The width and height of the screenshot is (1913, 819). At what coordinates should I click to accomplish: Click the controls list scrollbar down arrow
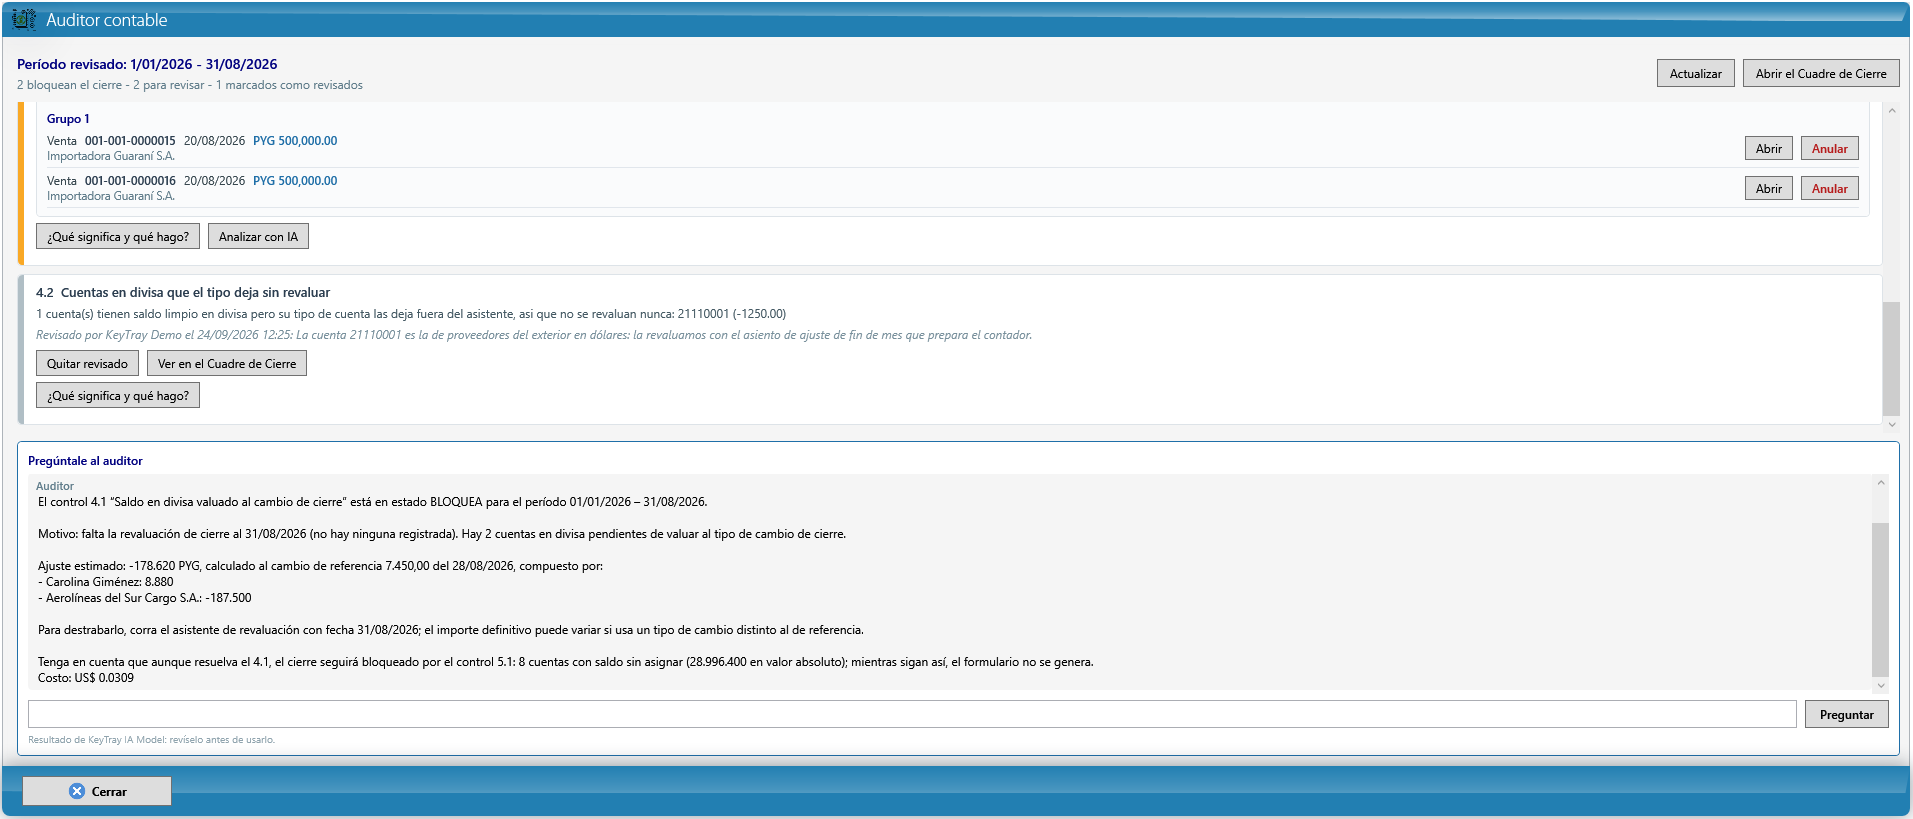click(x=1891, y=424)
